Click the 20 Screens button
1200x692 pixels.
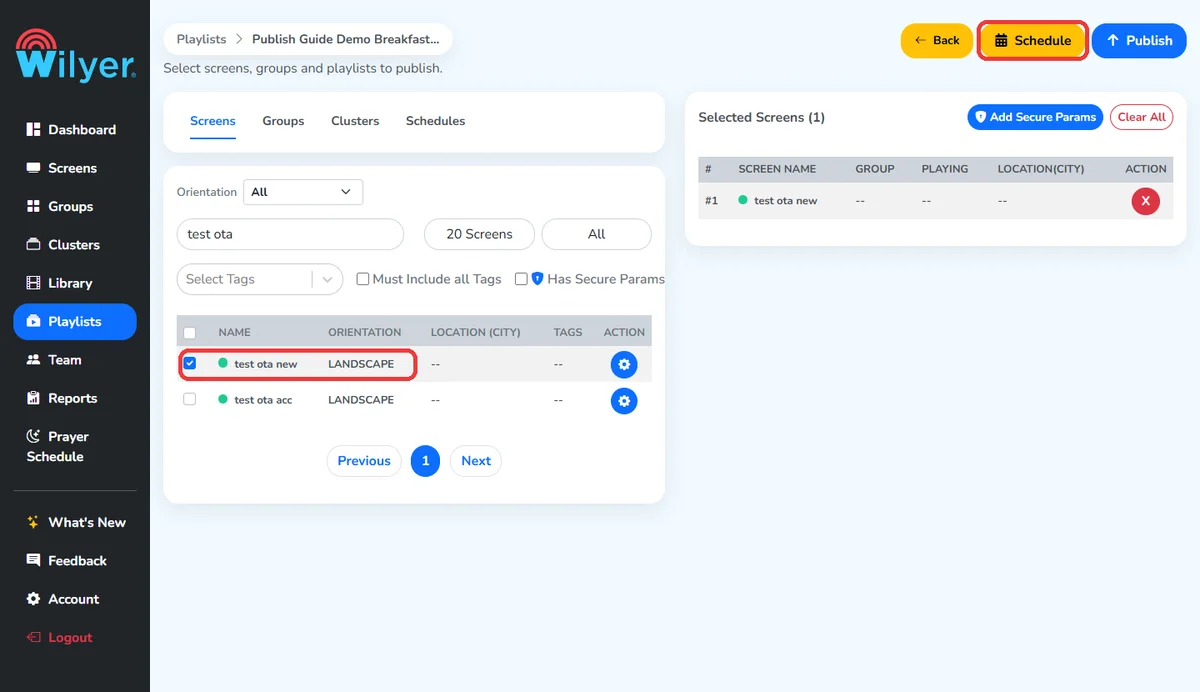[x=479, y=234]
